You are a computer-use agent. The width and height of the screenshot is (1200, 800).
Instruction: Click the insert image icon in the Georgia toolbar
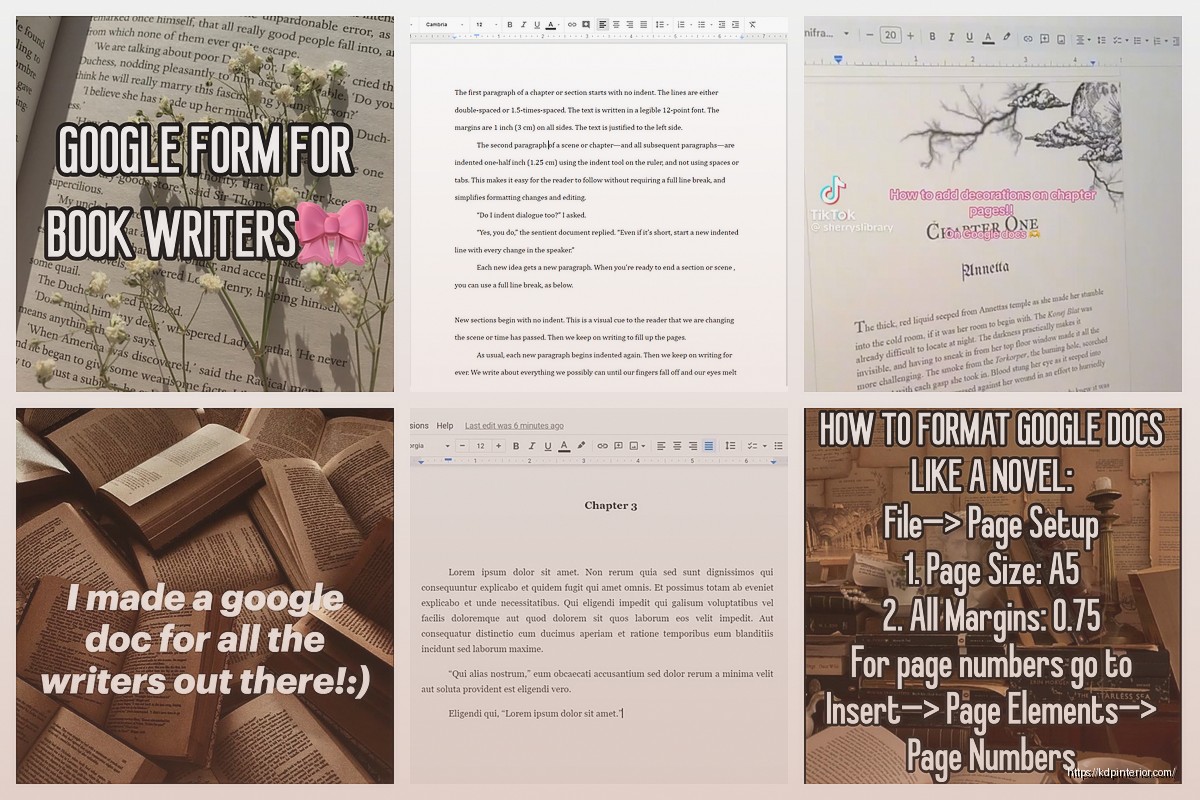(633, 446)
